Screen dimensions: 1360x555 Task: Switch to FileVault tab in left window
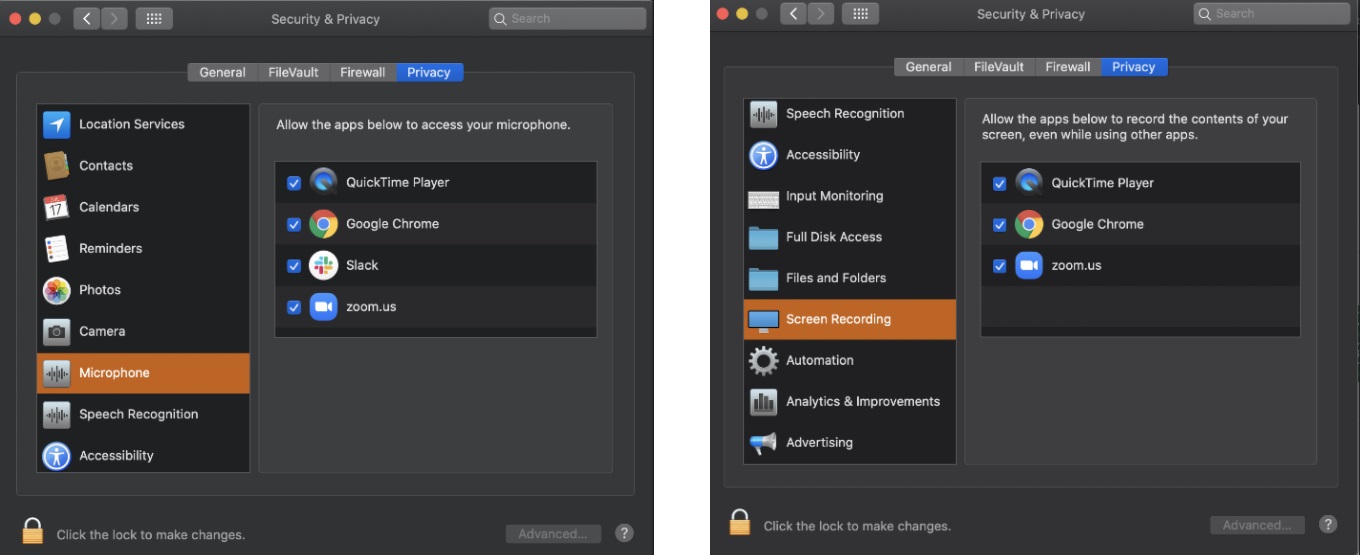pos(294,72)
